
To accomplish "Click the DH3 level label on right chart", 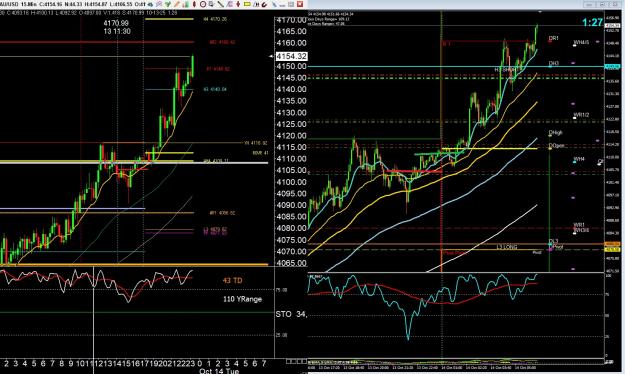I will coord(554,63).
